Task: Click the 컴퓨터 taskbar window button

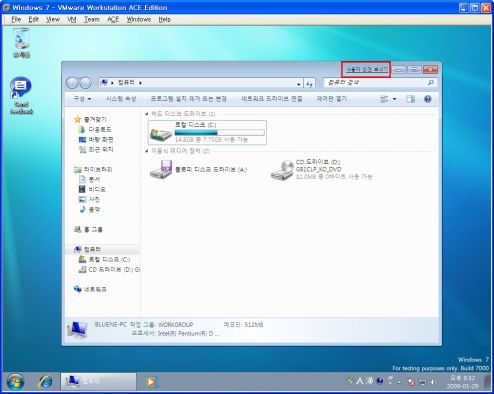Action: [98, 381]
